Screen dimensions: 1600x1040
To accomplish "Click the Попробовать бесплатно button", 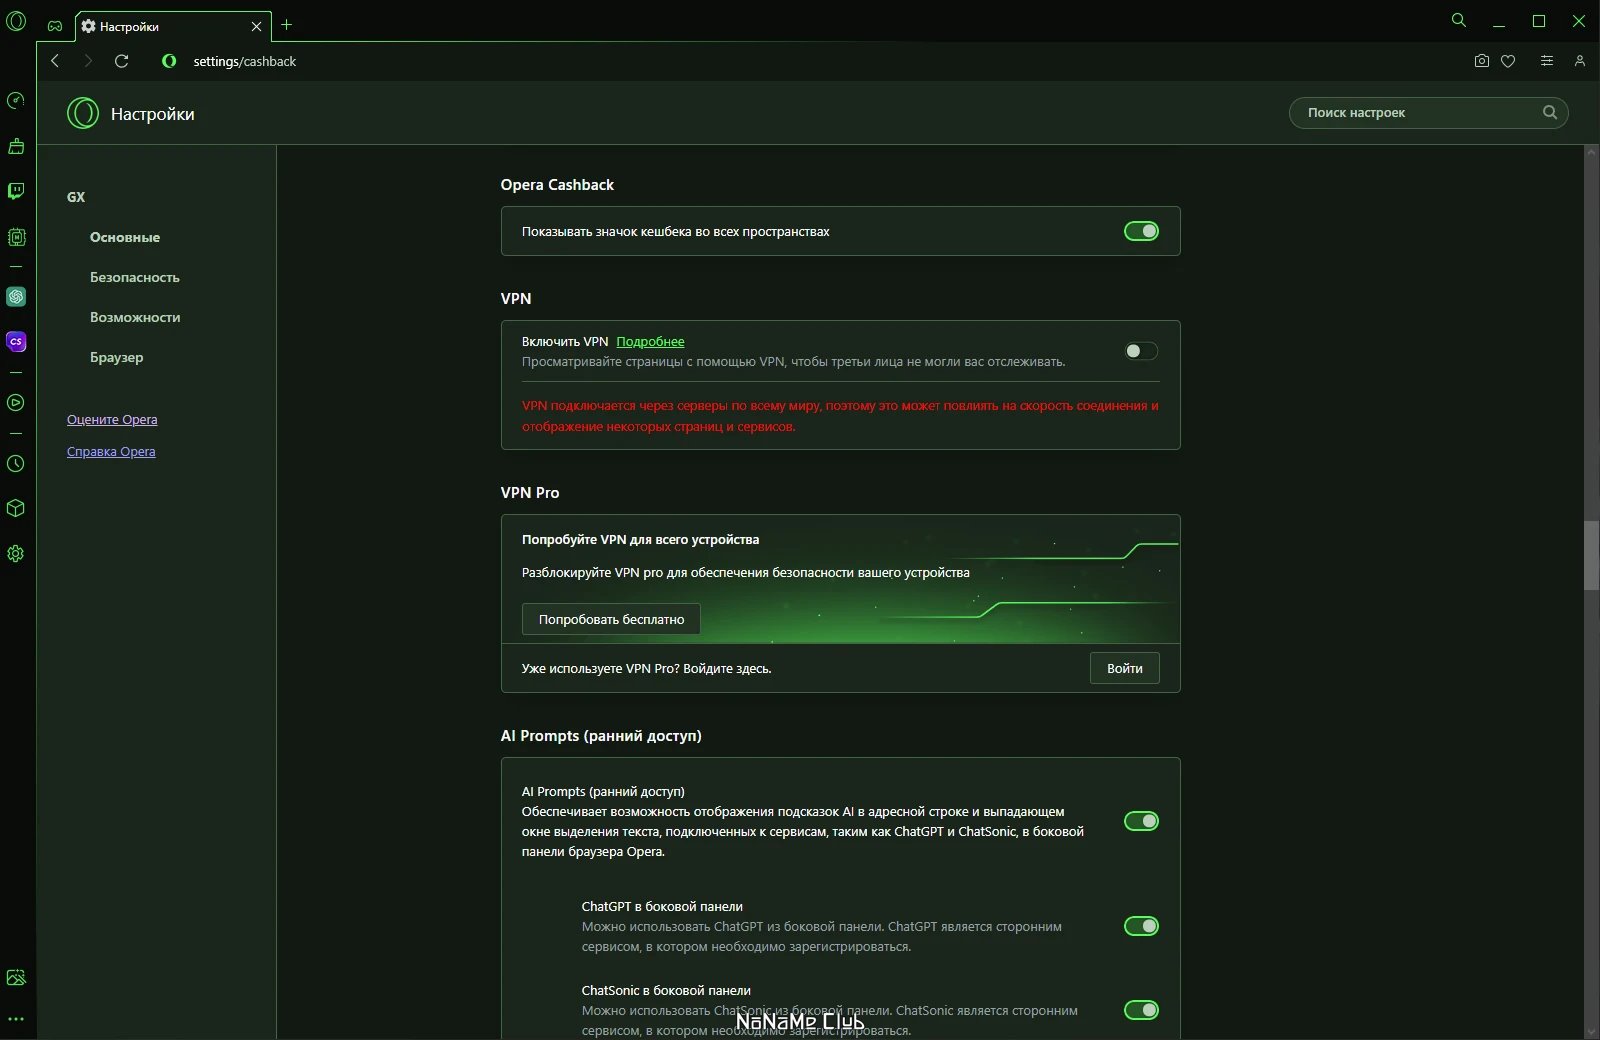I will coord(611,619).
